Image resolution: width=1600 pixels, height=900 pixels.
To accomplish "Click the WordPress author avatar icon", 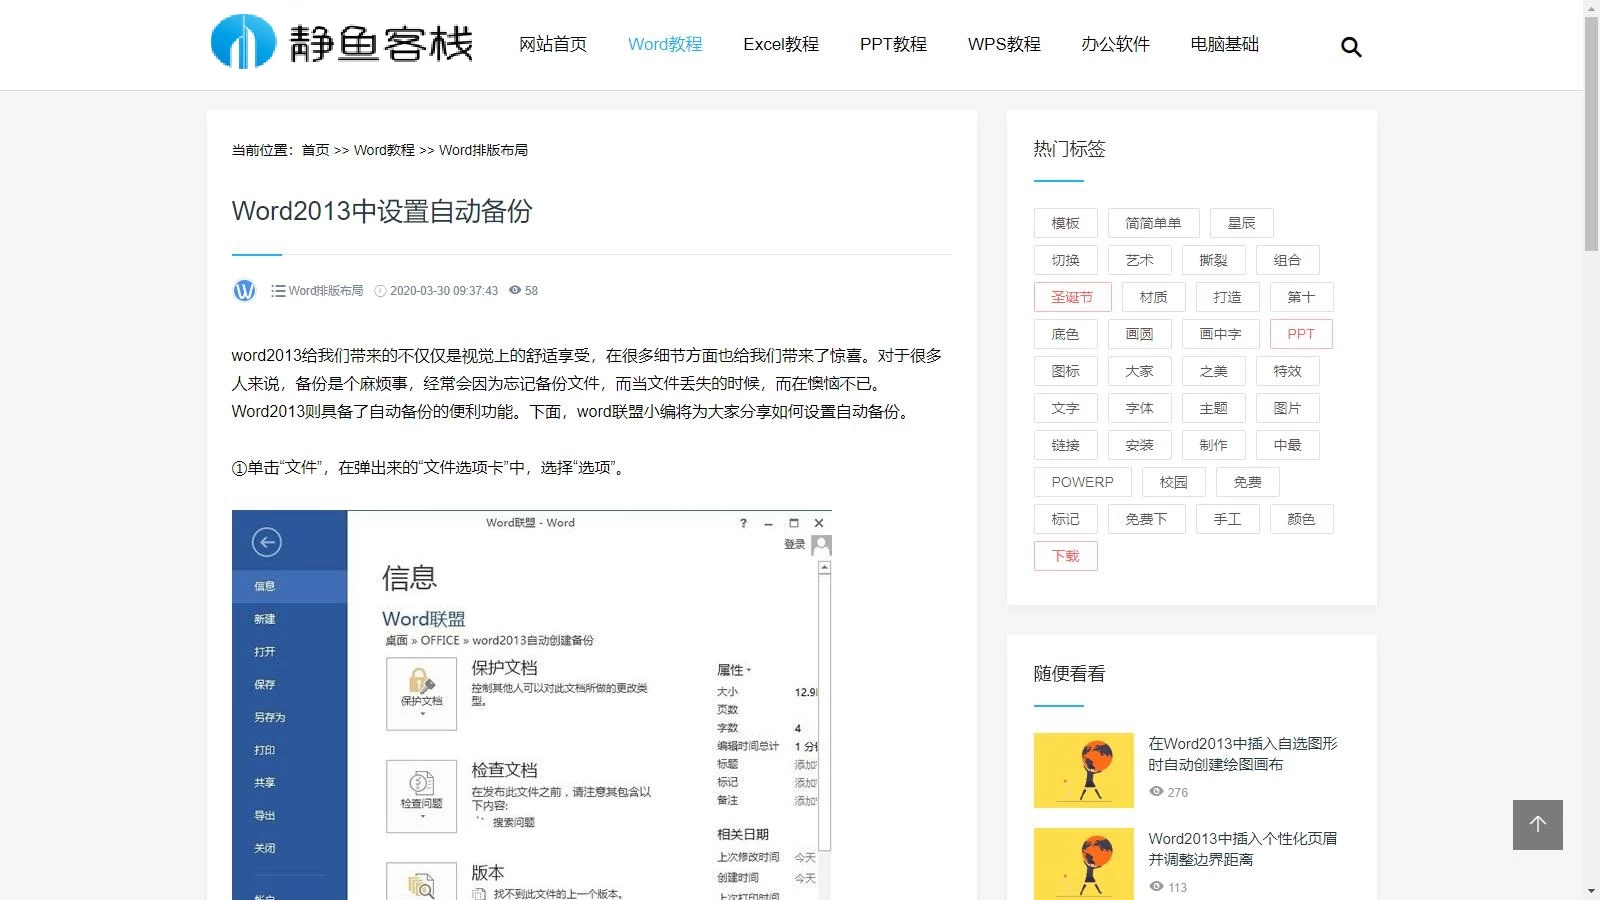I will click(x=244, y=291).
